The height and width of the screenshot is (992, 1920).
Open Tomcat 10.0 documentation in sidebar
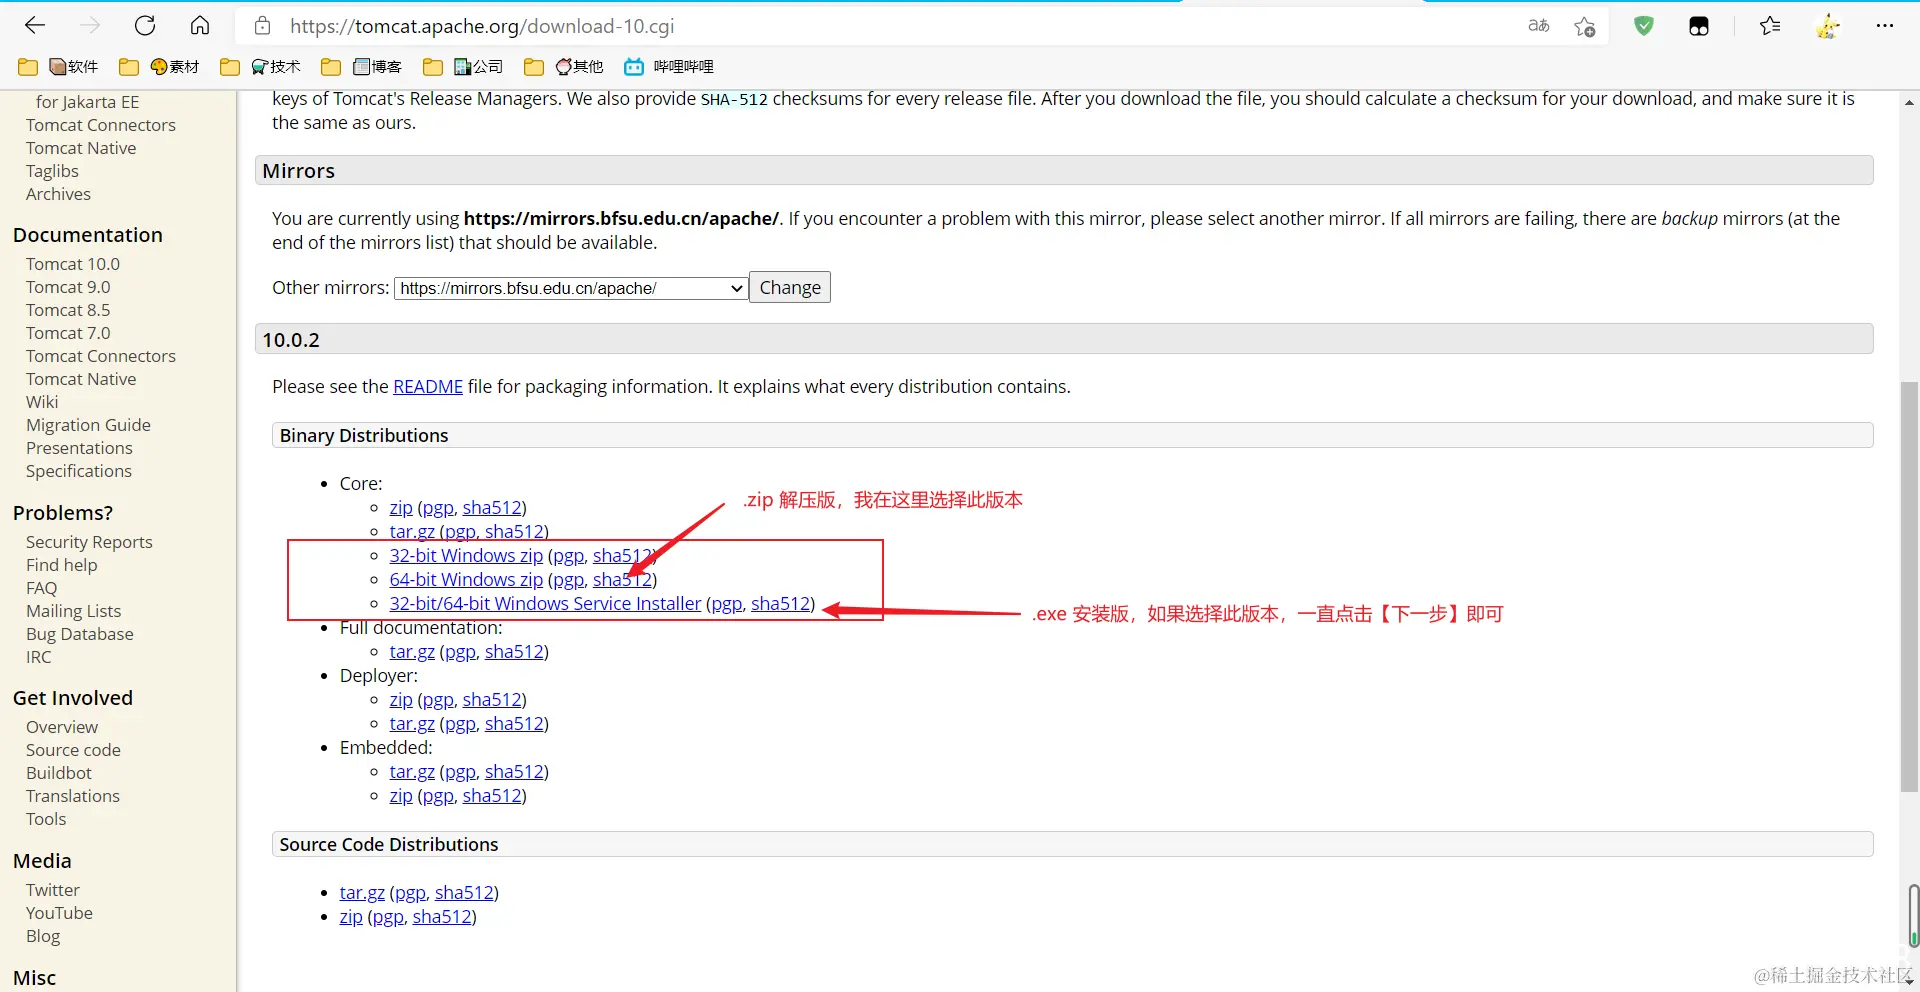73,264
